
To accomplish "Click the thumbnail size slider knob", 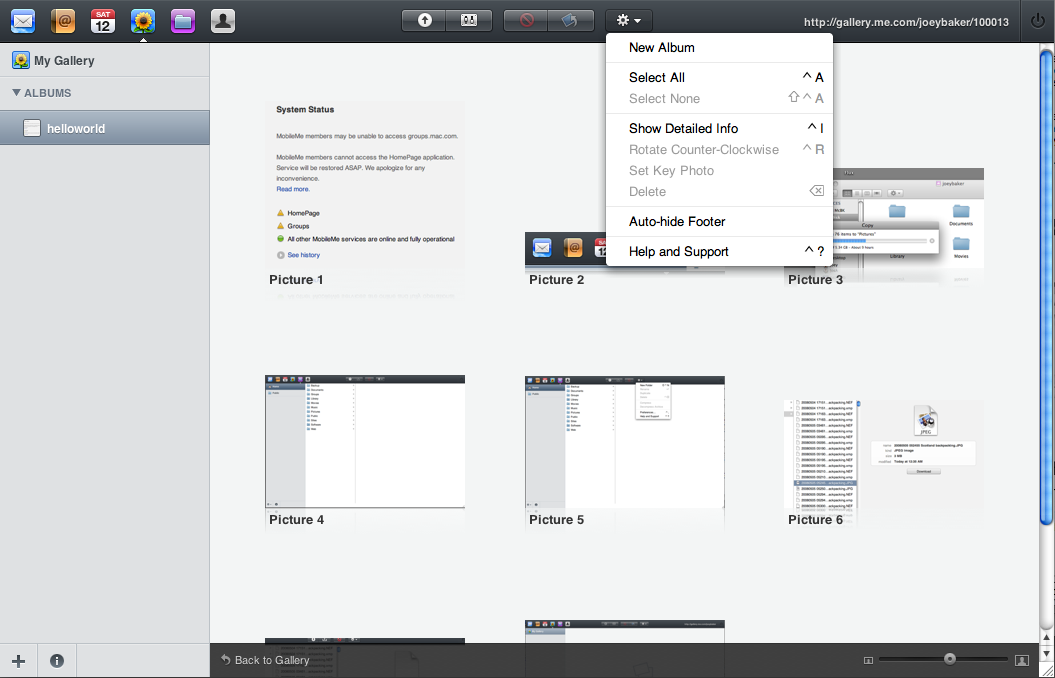I will pyautogui.click(x=949, y=659).
